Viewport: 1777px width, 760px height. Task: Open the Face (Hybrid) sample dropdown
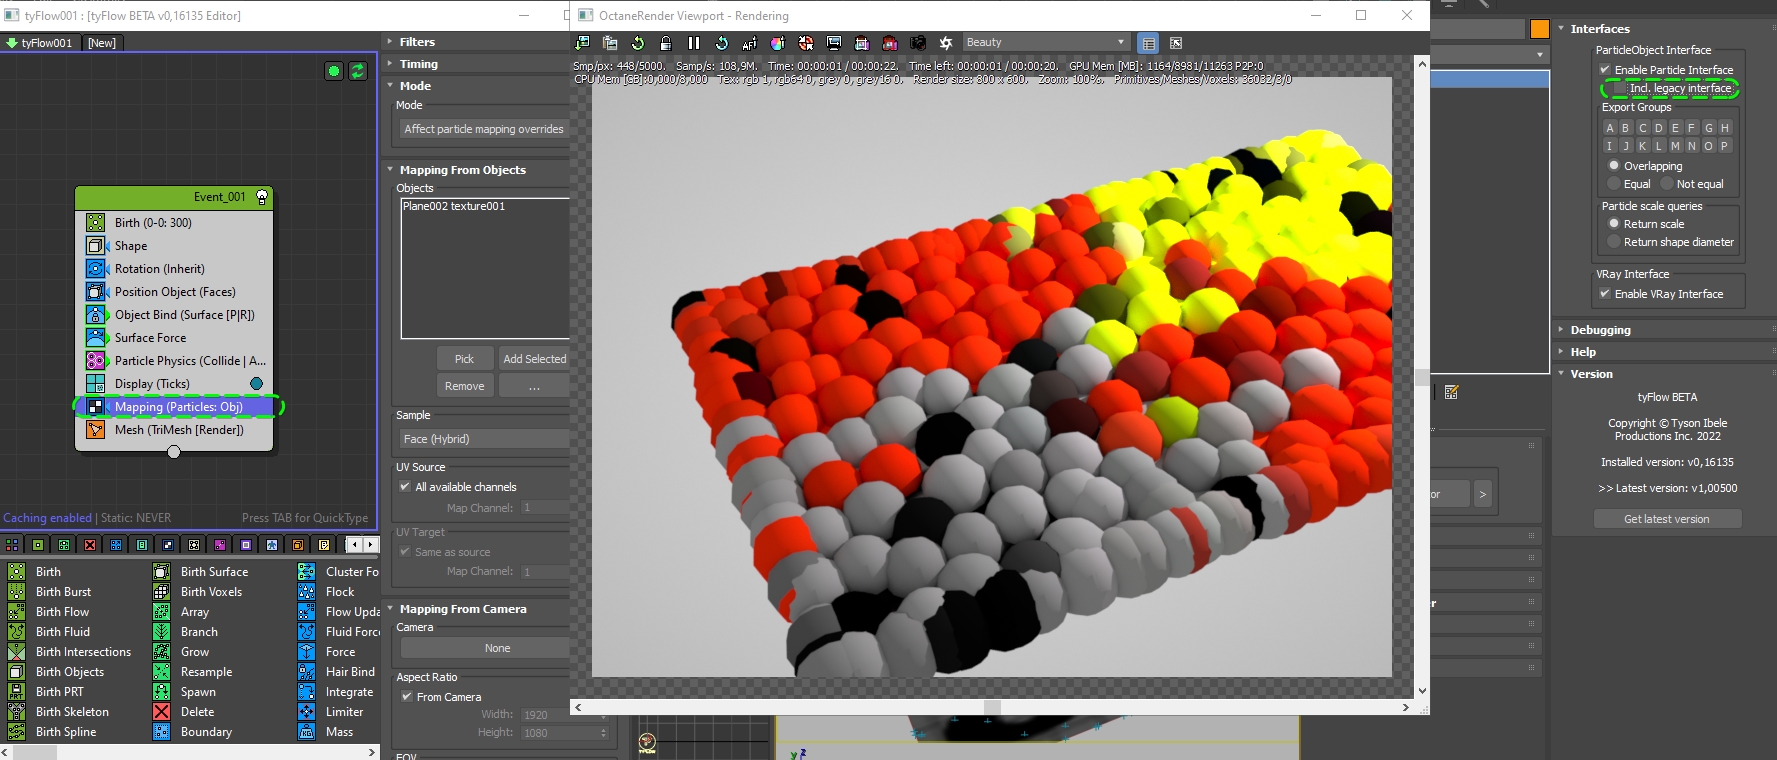(484, 439)
